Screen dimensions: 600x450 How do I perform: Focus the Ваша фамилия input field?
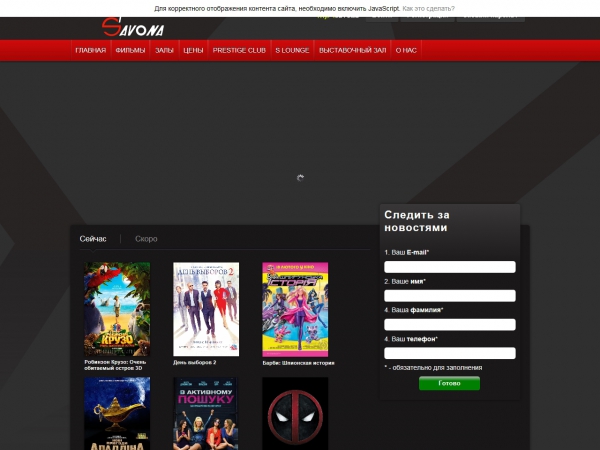point(450,324)
